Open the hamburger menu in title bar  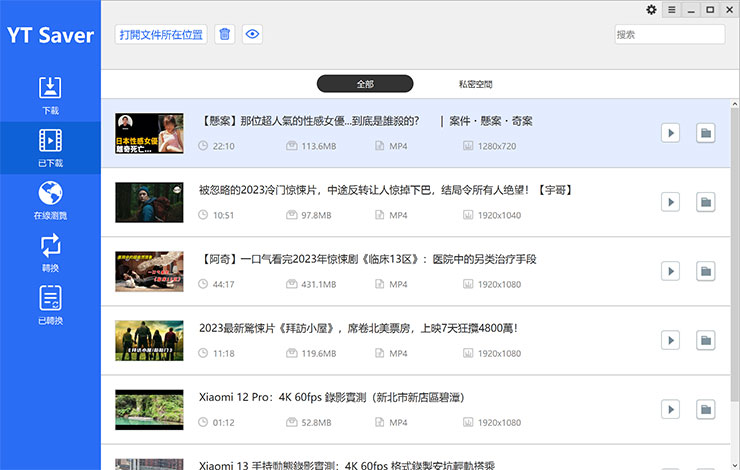[672, 10]
